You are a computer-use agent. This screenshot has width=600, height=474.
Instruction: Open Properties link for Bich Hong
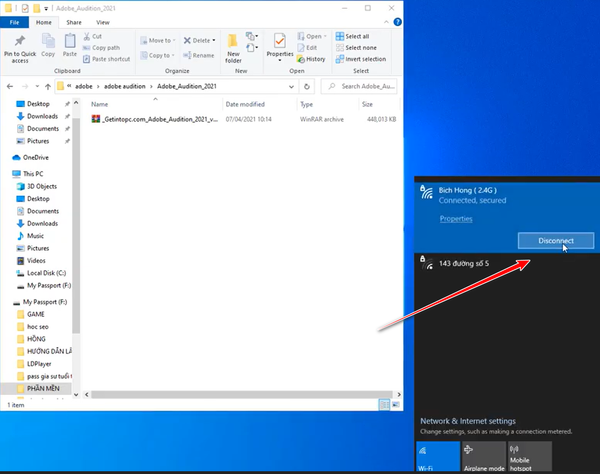click(x=456, y=219)
